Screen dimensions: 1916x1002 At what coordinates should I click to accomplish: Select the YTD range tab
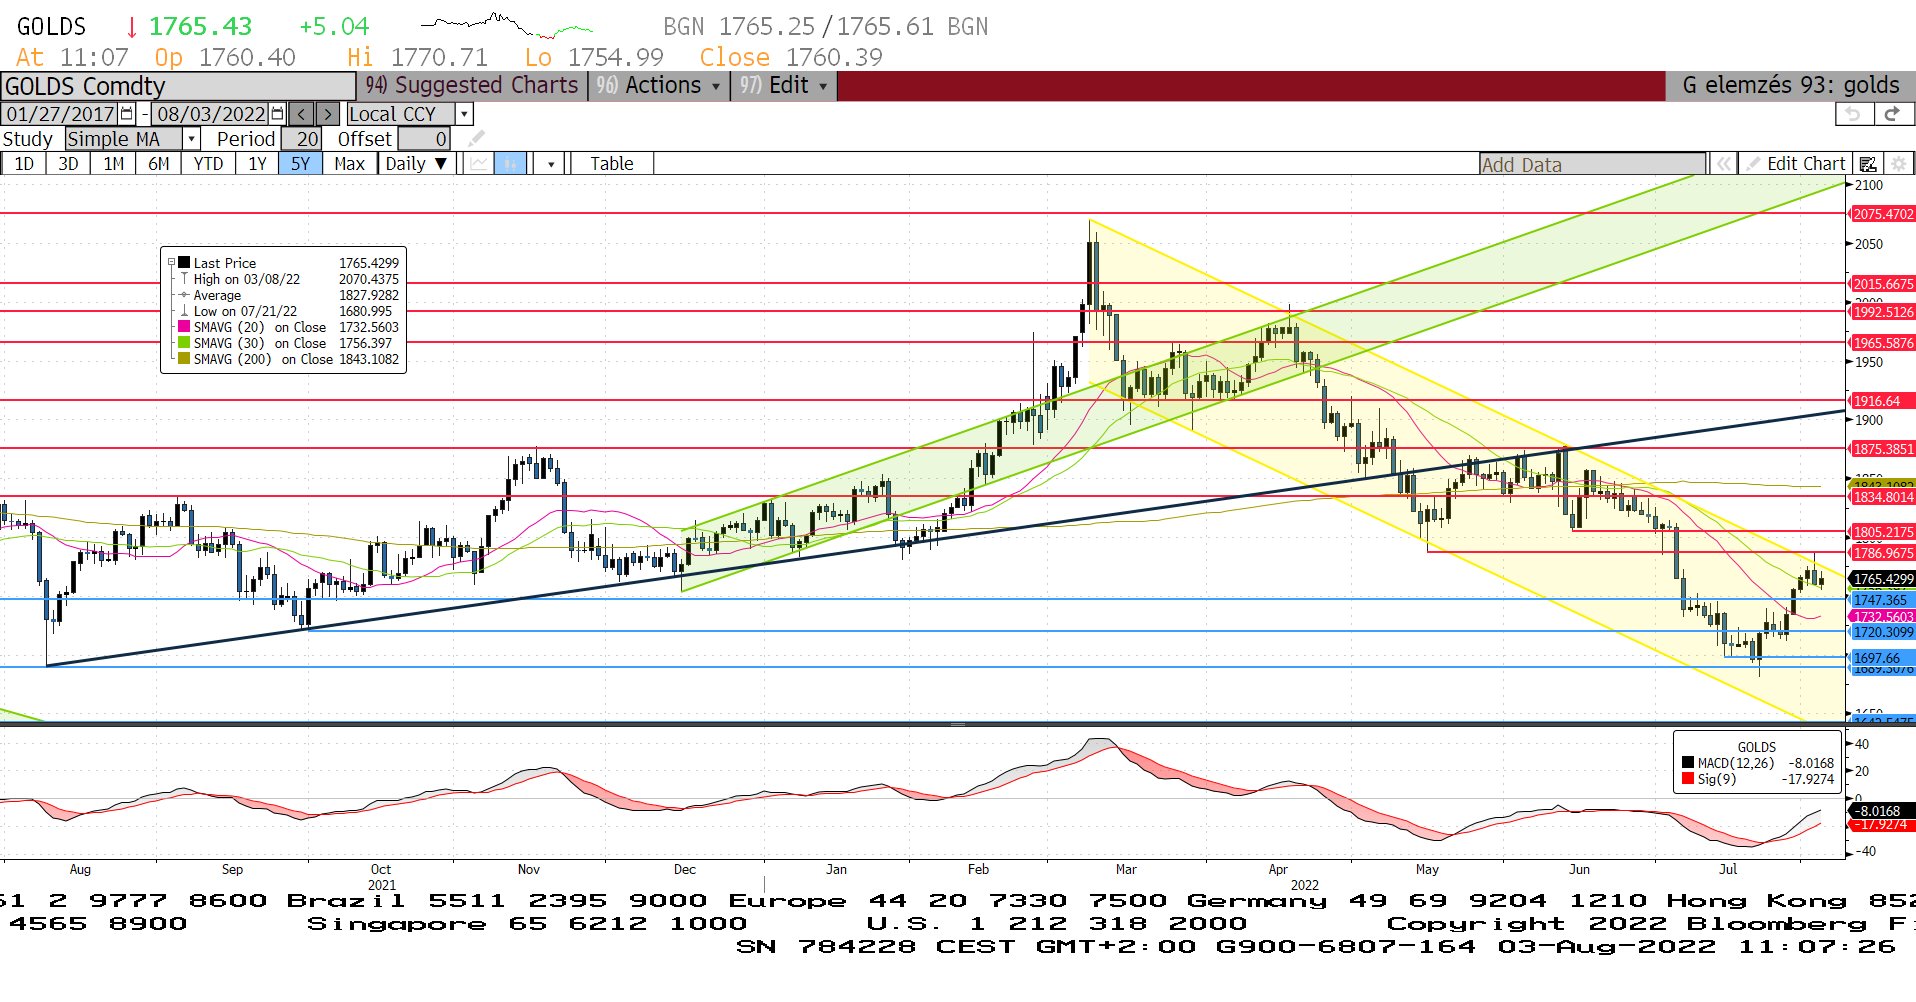pyautogui.click(x=208, y=164)
